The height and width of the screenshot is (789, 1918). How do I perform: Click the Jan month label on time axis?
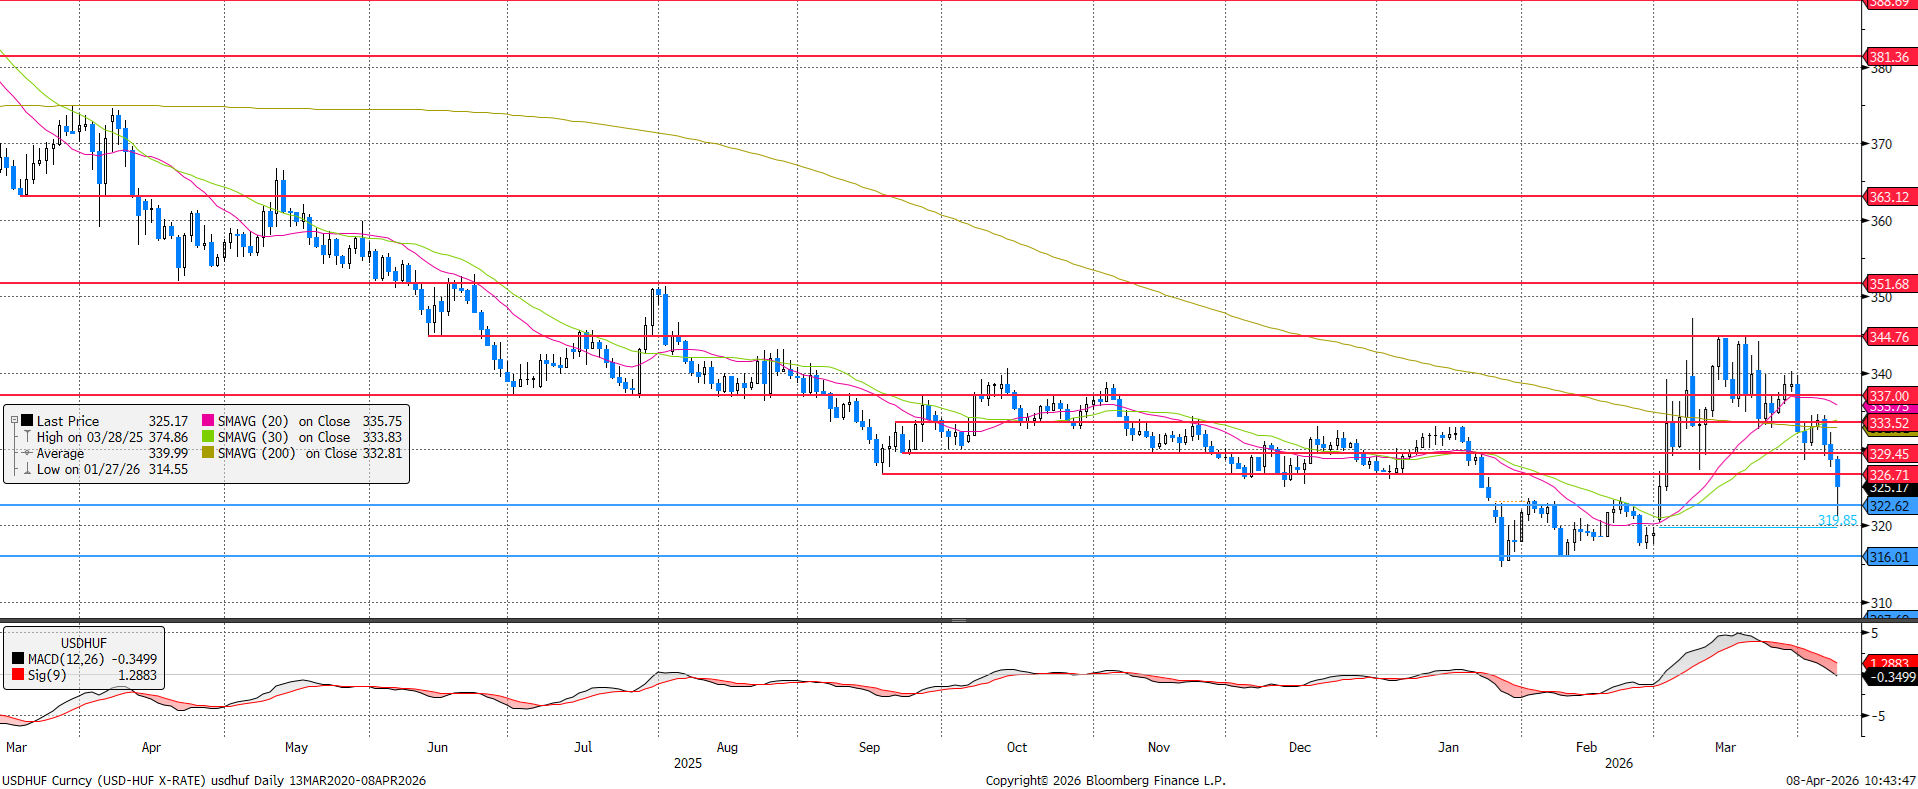1448,747
